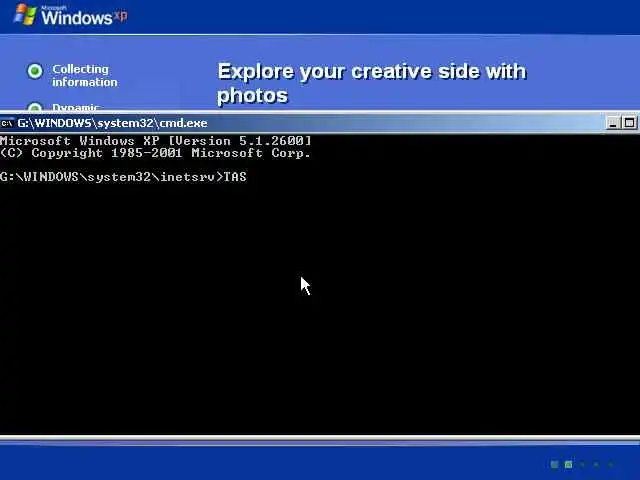Maximize the cmd.exe window
This screenshot has height=480, width=640.
[629, 123]
